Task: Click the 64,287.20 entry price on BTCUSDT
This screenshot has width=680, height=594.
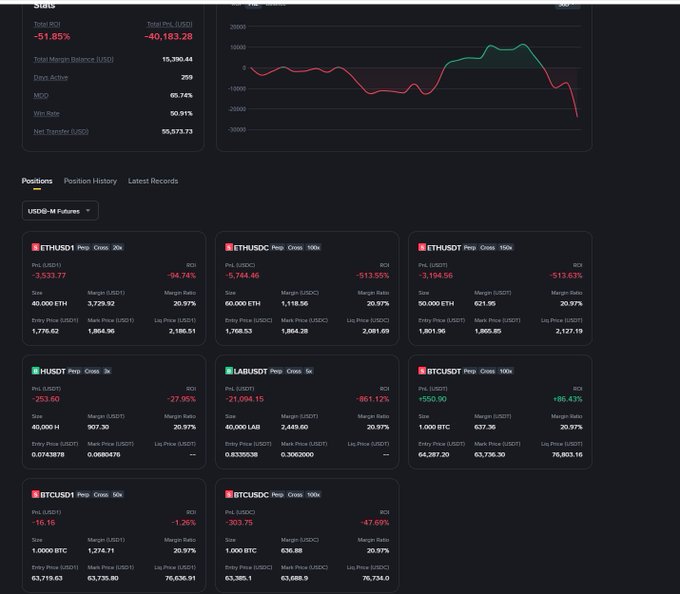Action: (x=434, y=454)
